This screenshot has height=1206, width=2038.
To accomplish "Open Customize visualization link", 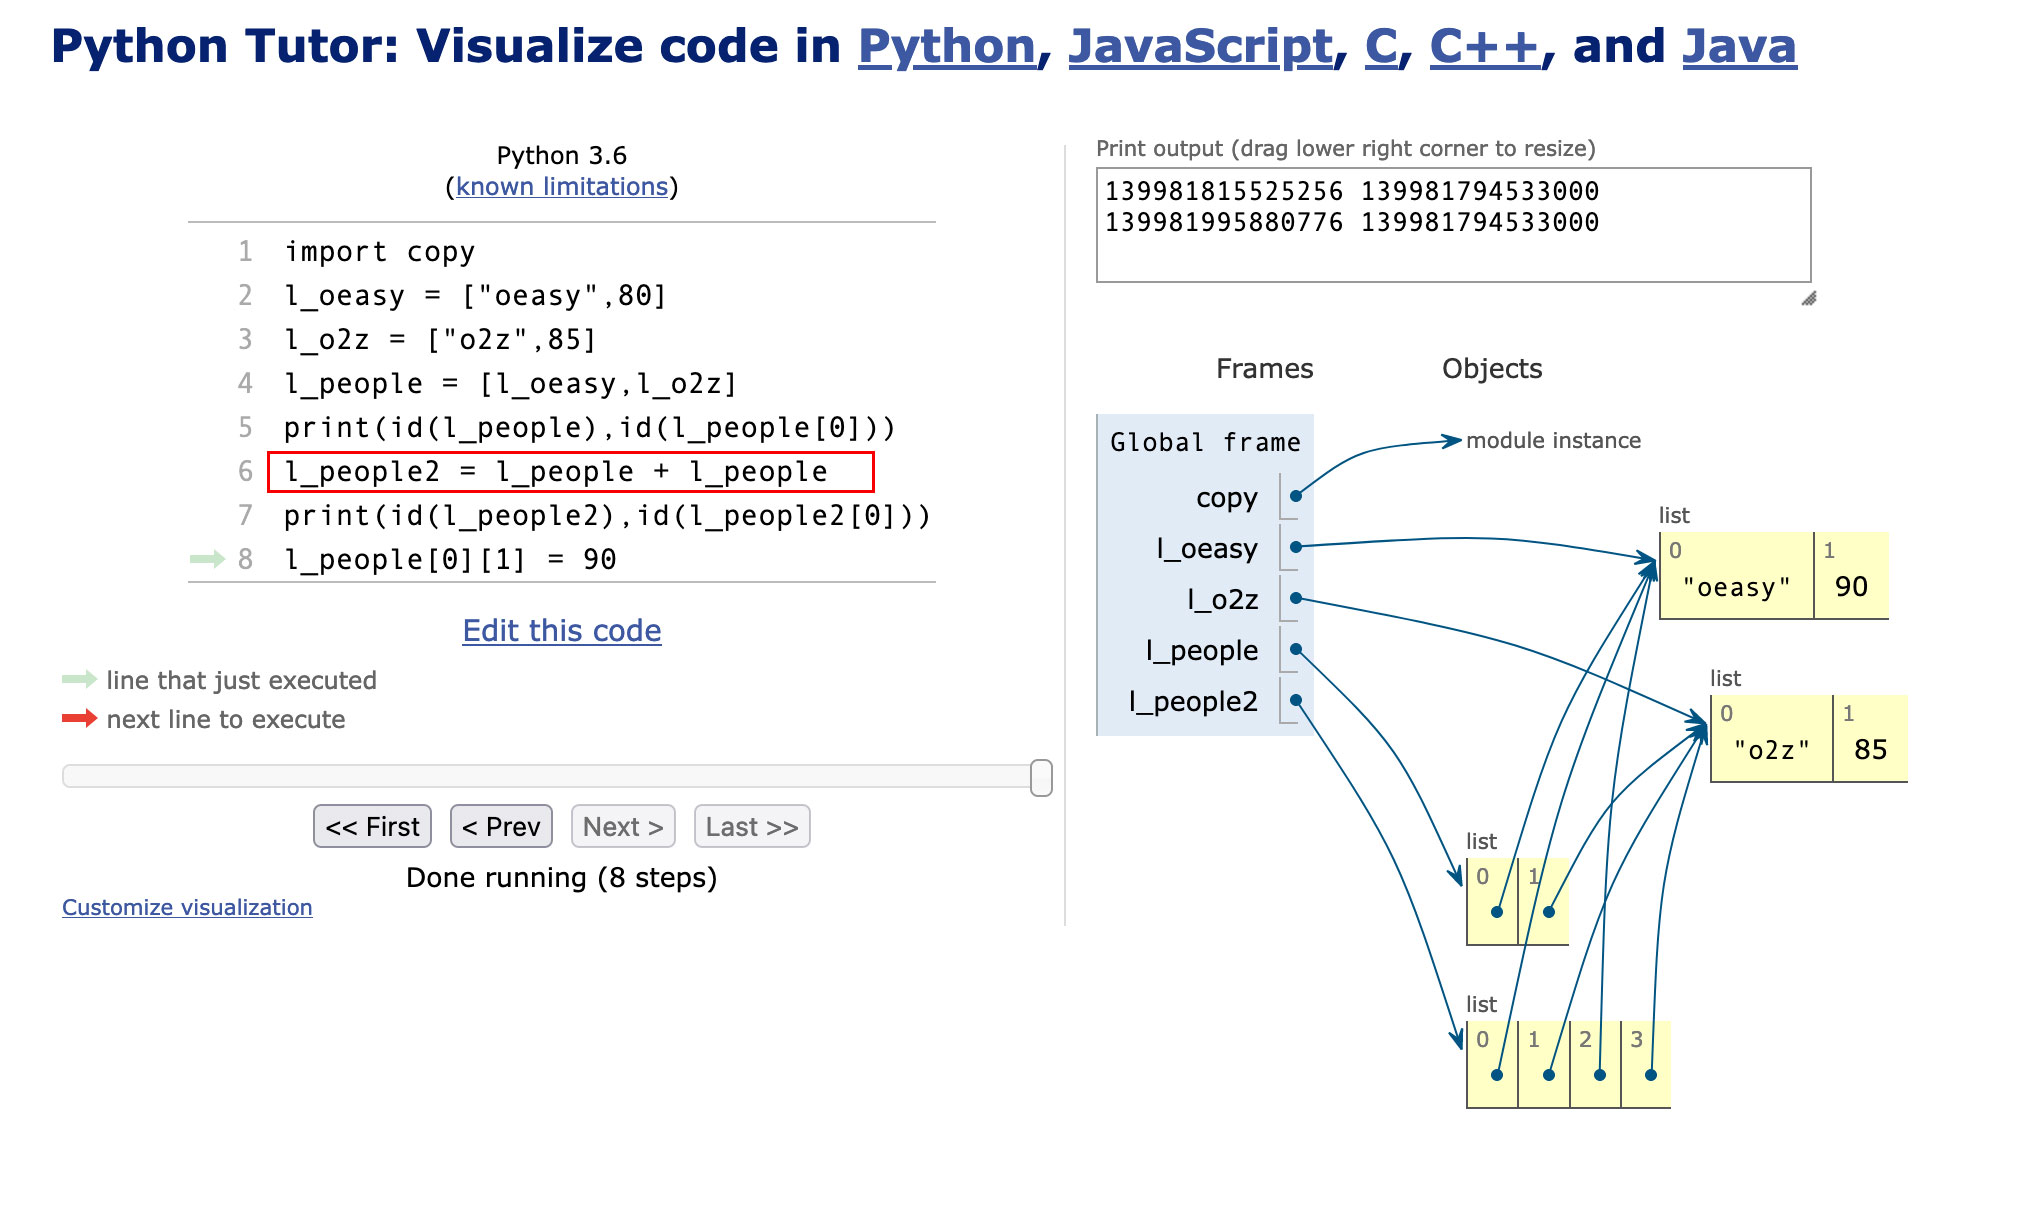I will pyautogui.click(x=187, y=907).
